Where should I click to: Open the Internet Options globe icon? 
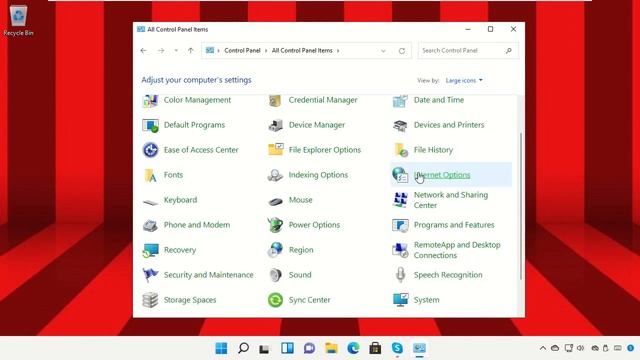pos(400,175)
